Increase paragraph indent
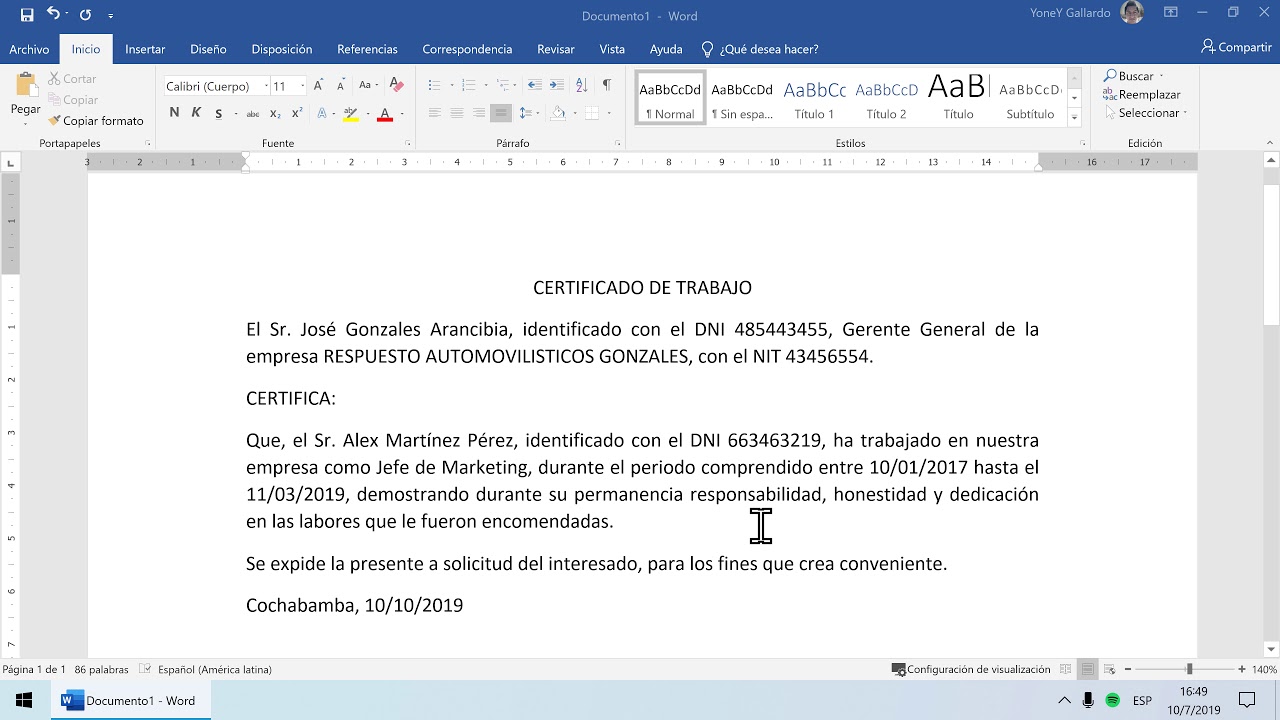This screenshot has height=720, width=1280. 557,86
